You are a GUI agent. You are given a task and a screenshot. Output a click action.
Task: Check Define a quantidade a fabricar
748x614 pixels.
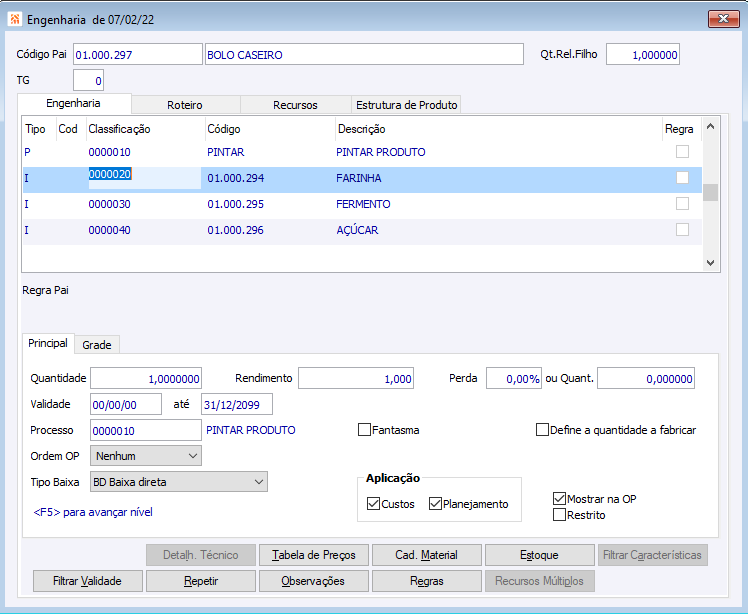(x=543, y=430)
